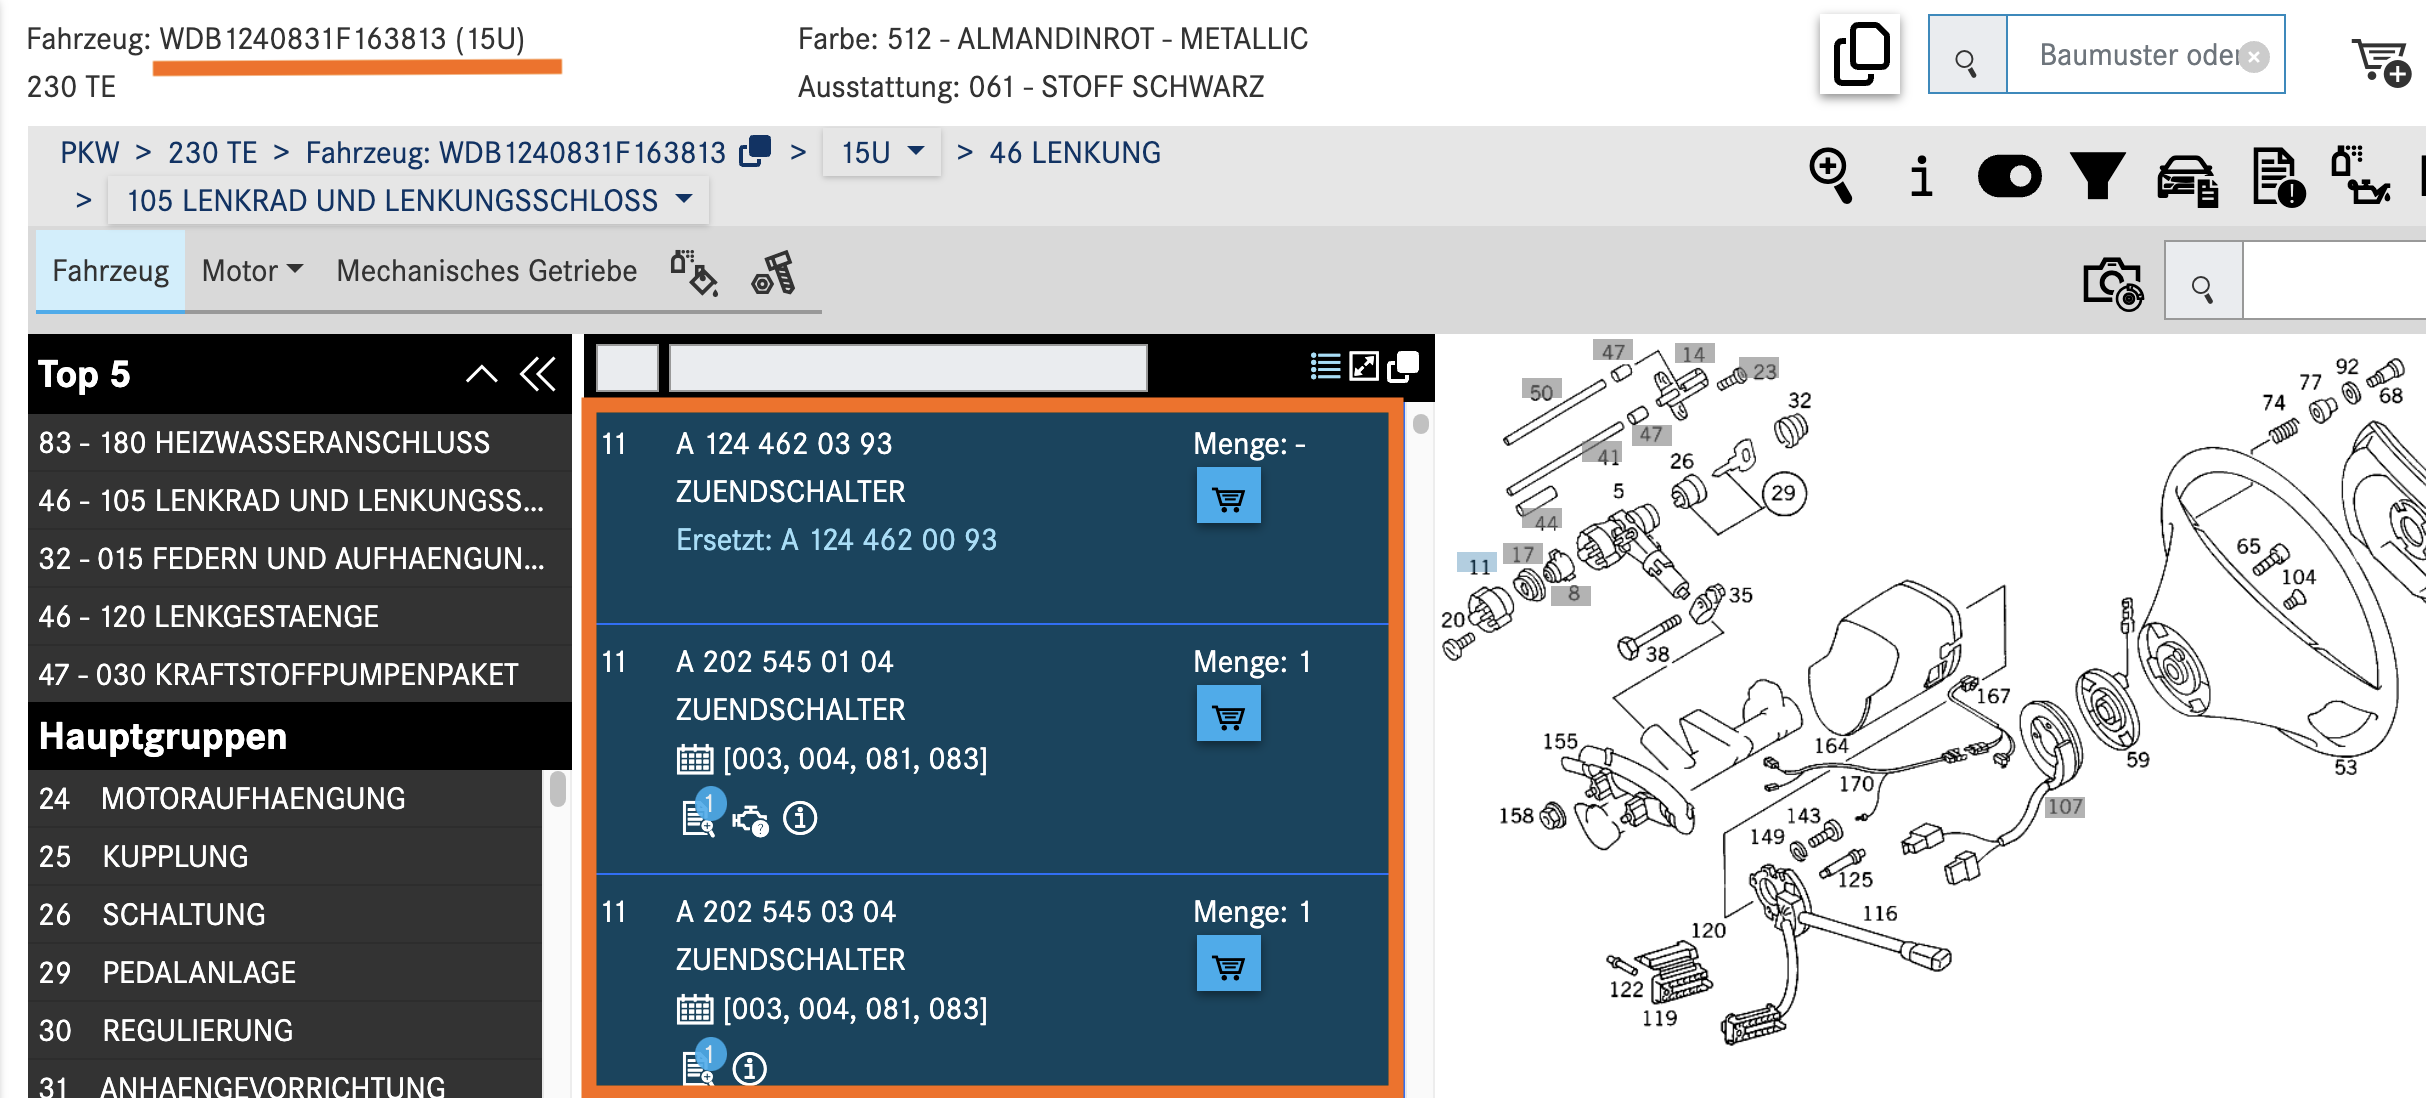The width and height of the screenshot is (2426, 1098).
Task: Click the bolt and nut parts icon
Action: (774, 272)
